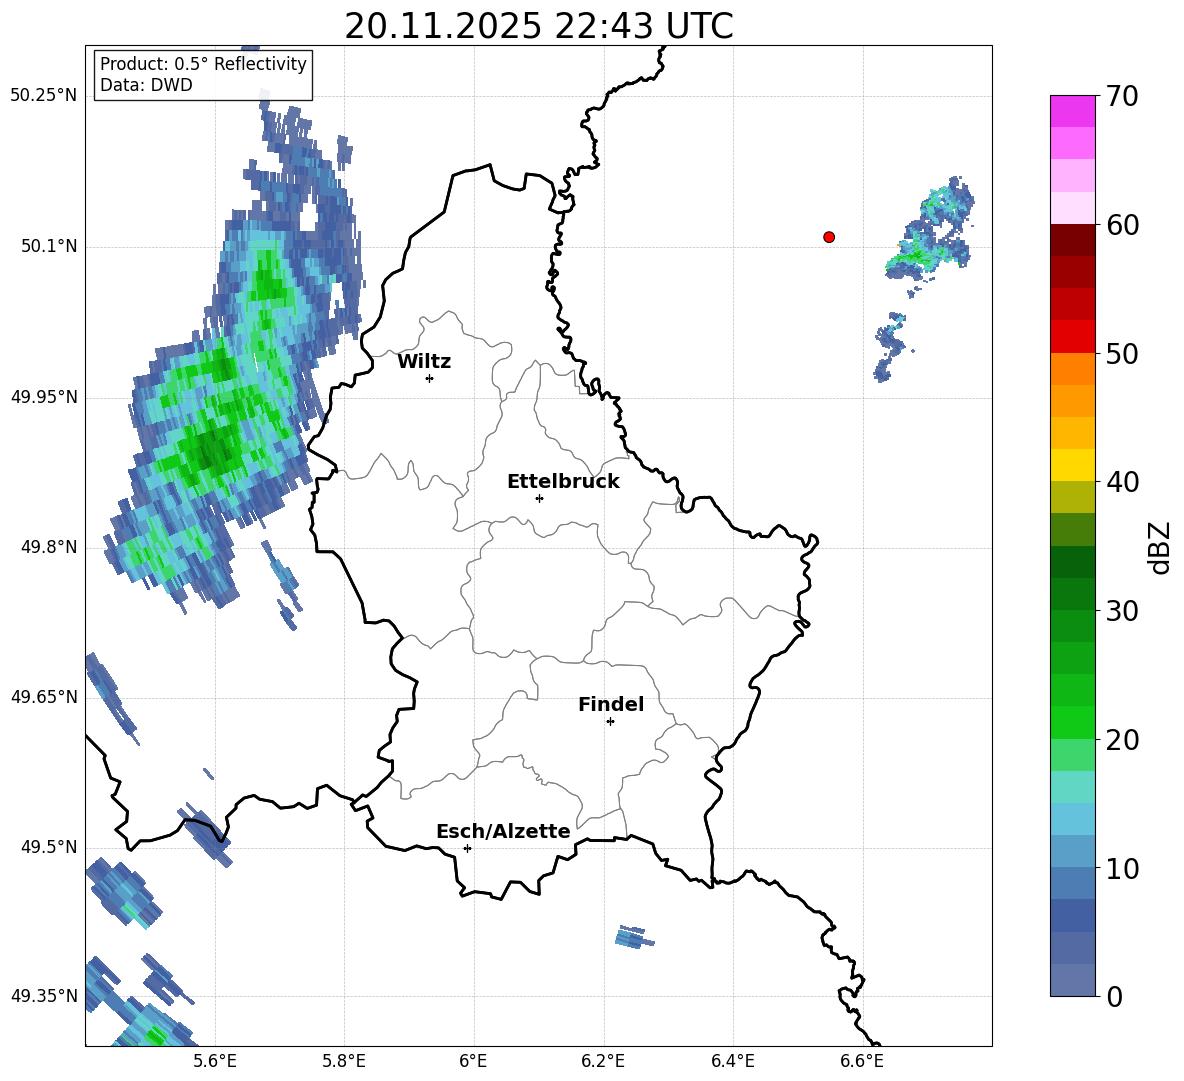Click colorbar tick label 20

(x=1122, y=740)
